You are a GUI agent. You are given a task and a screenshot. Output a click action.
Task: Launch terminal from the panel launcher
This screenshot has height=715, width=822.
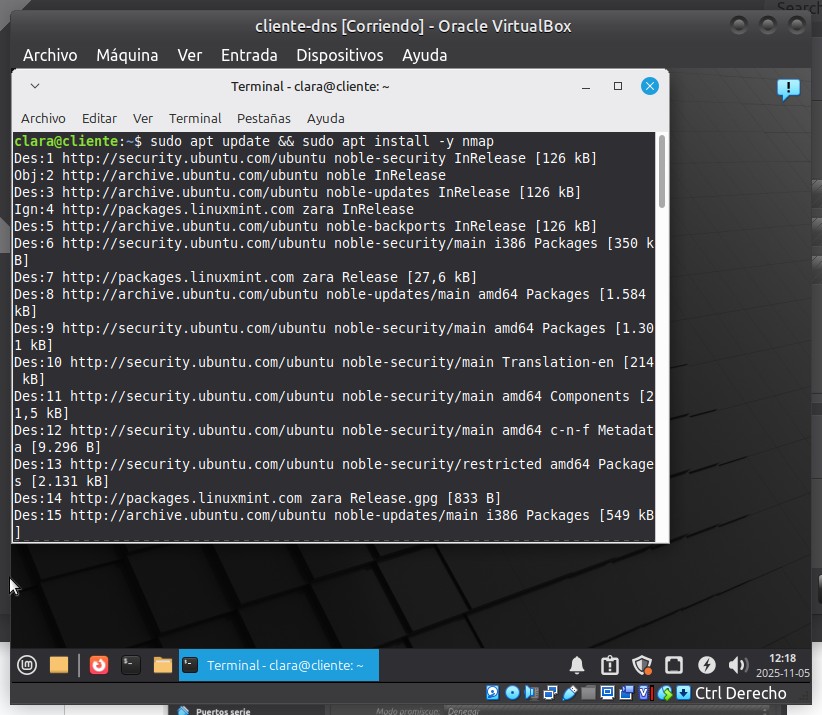(129, 664)
